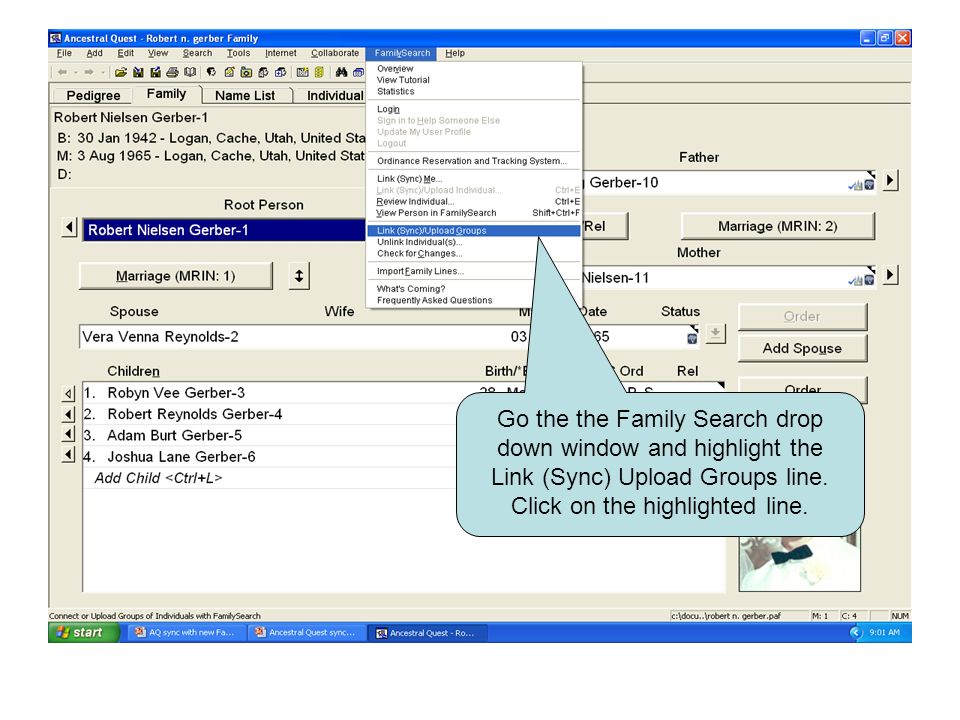Navigate right arrow beside Father Gerber-10
Screen dimensions: 960x720
(890, 181)
